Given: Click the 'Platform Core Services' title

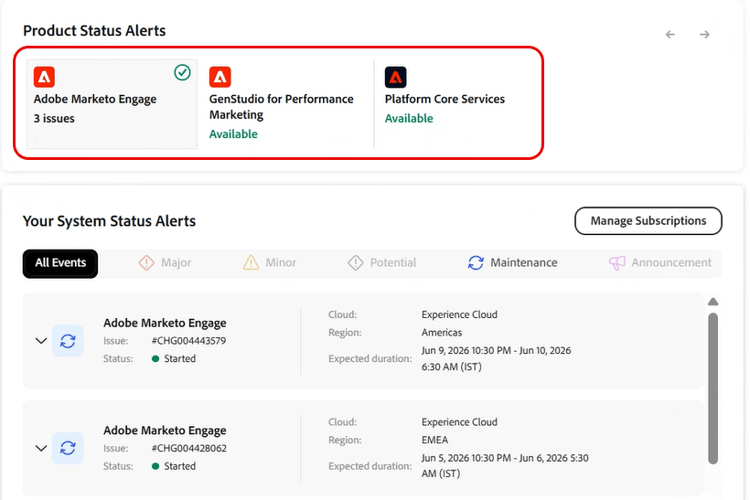Looking at the screenshot, I should pyautogui.click(x=445, y=99).
